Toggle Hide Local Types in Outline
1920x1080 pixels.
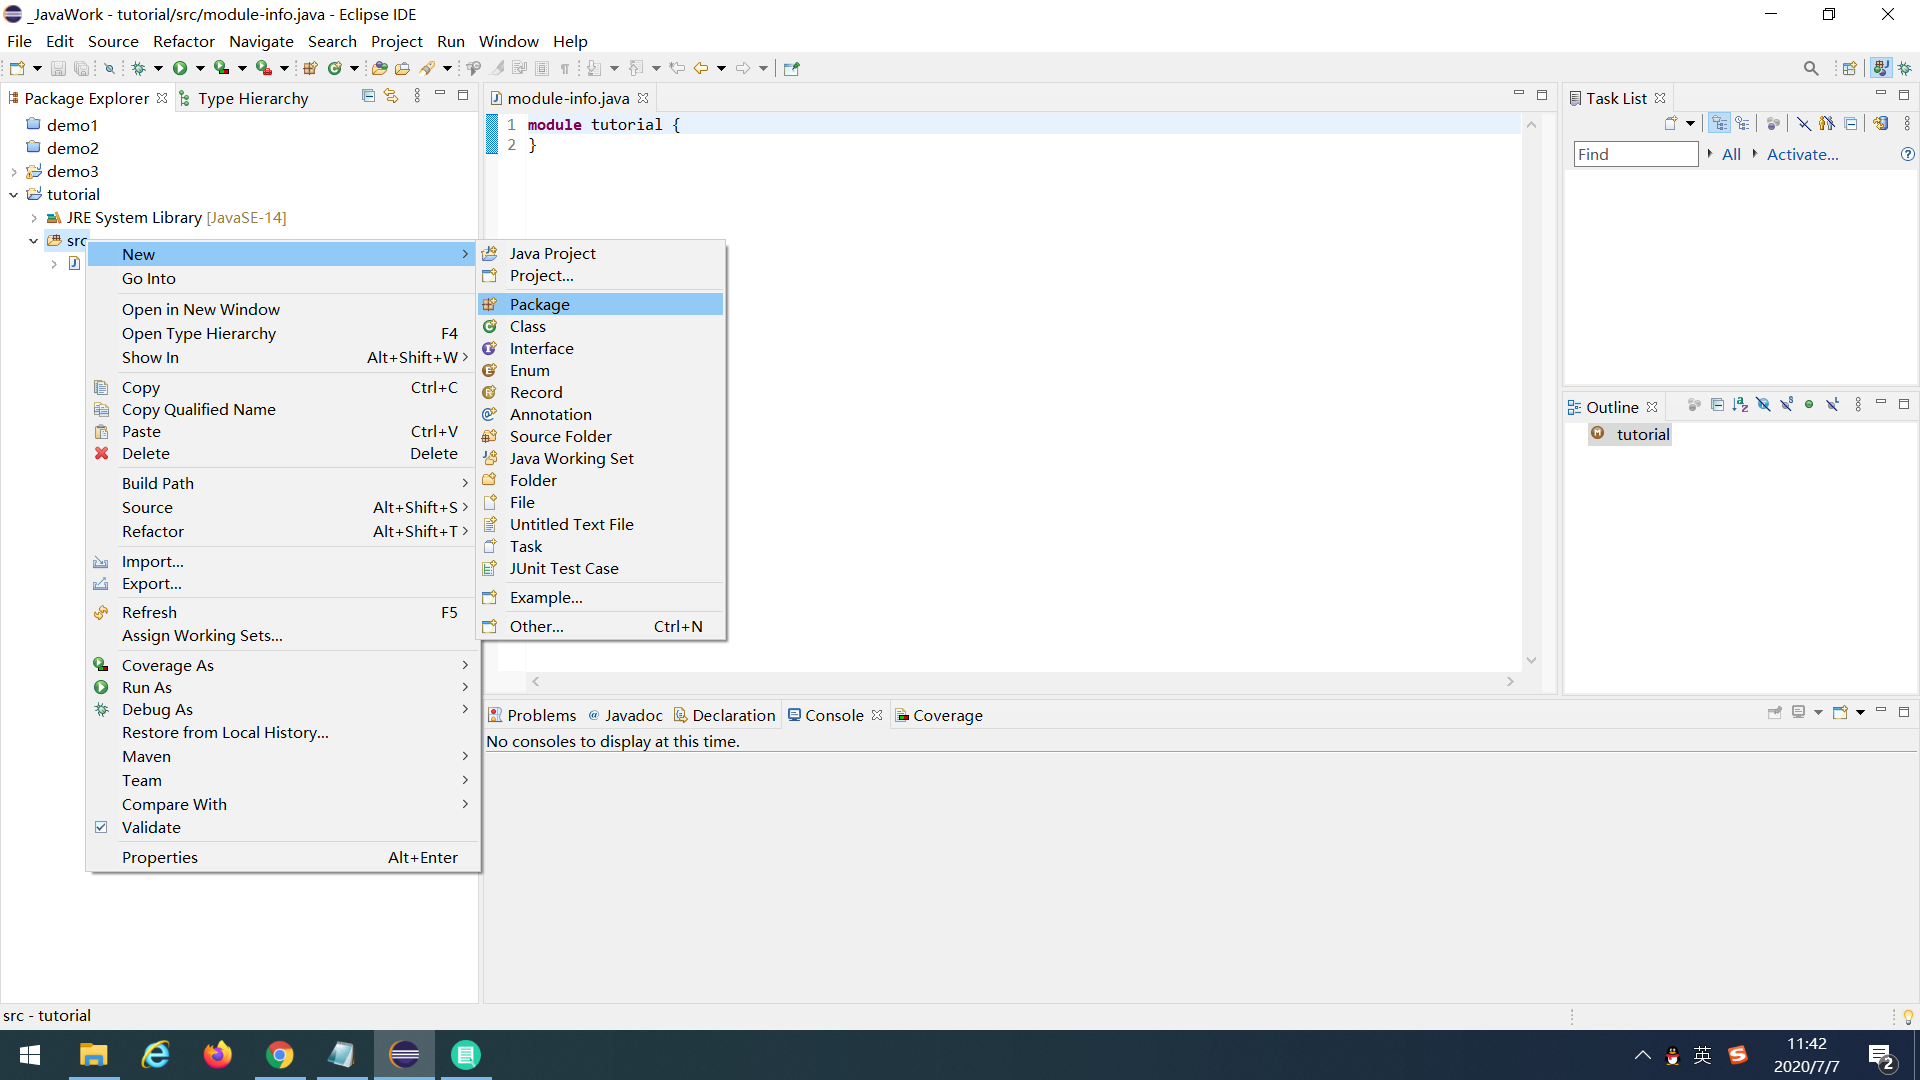point(1832,405)
